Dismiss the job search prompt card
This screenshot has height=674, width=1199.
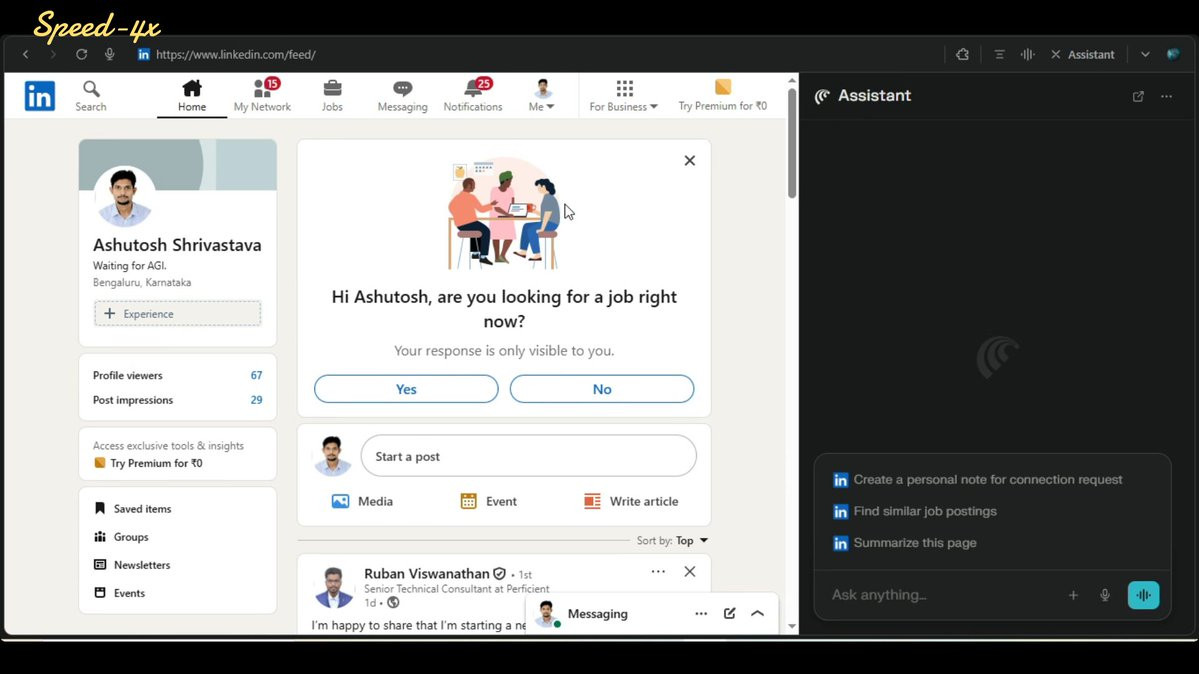coord(690,161)
